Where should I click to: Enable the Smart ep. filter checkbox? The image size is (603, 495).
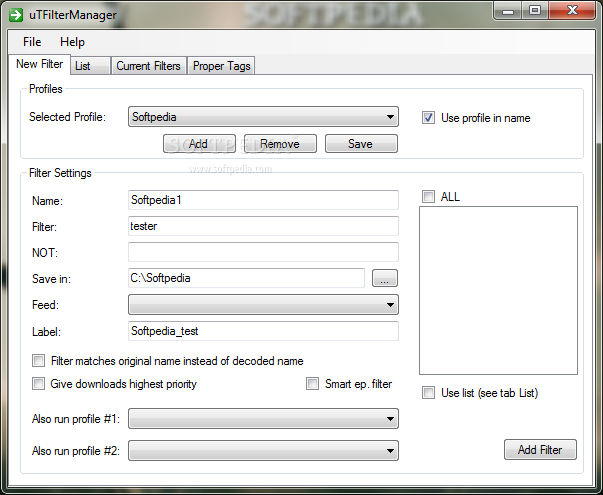coord(312,383)
